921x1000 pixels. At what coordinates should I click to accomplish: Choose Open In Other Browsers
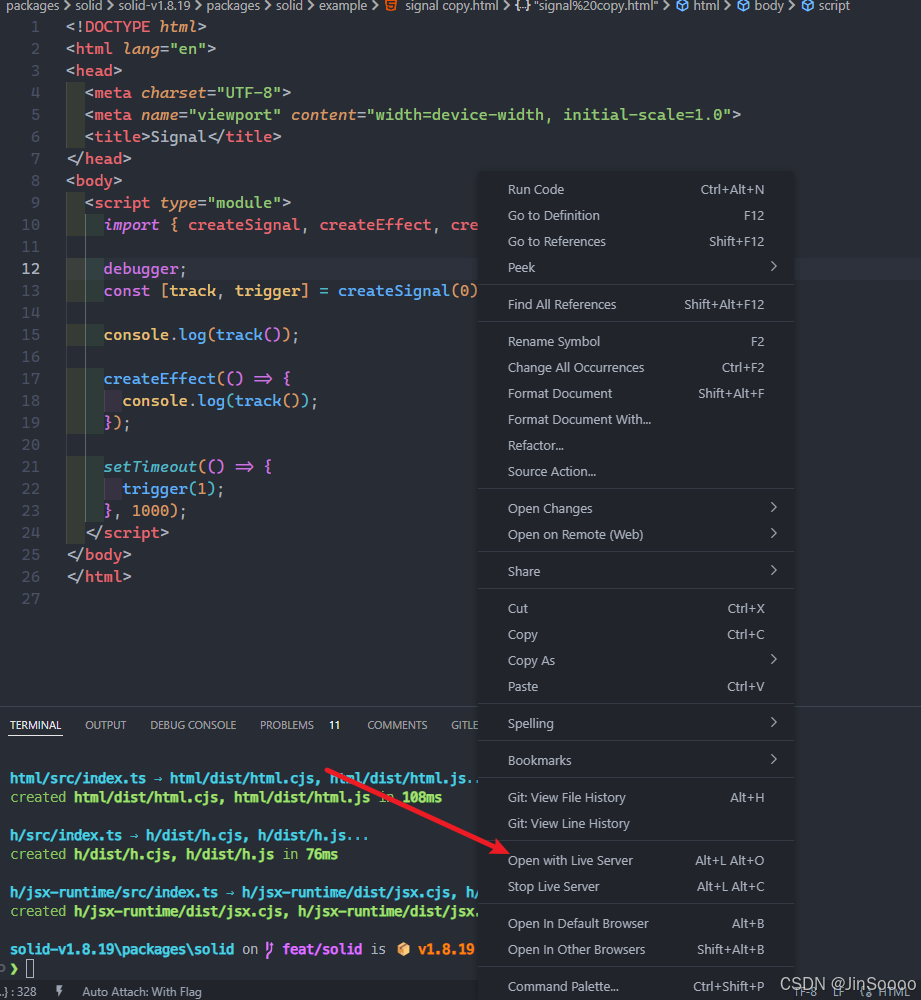click(635, 950)
